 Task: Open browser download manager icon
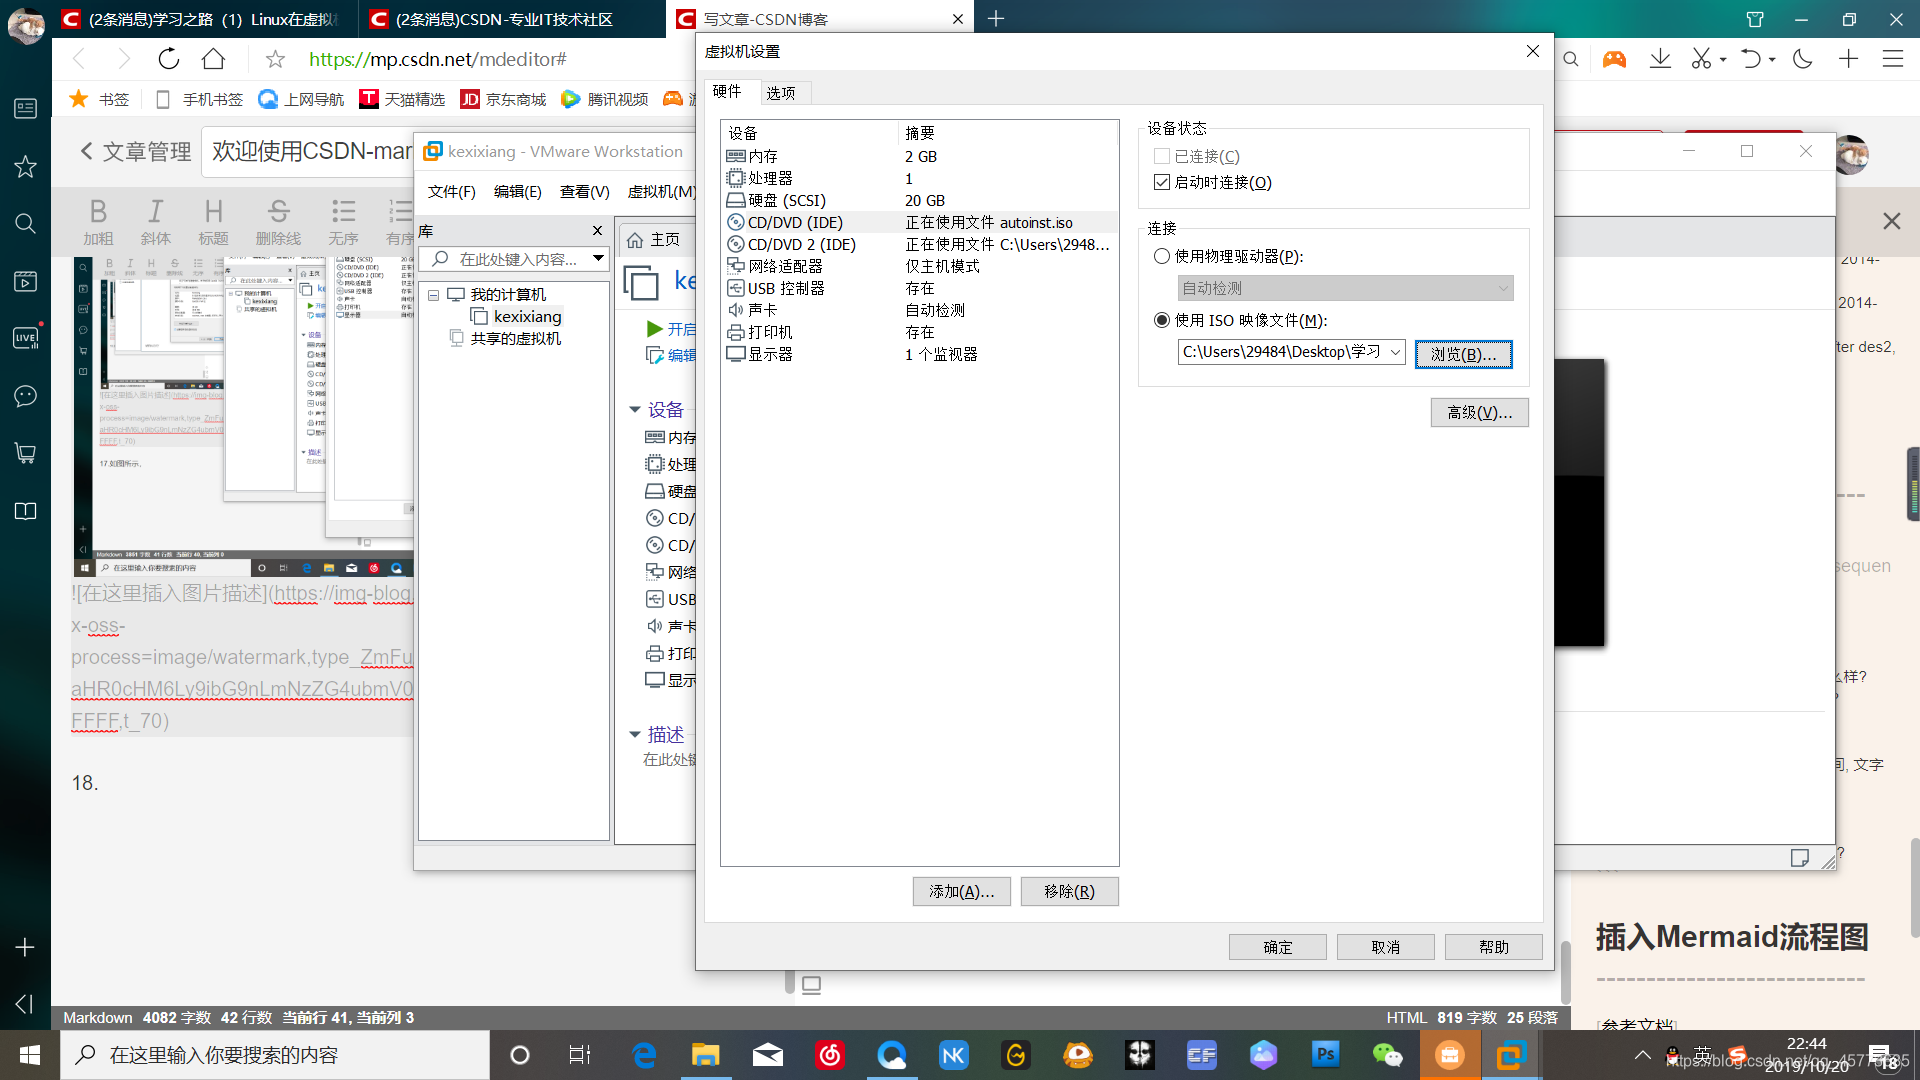[x=1660, y=59]
